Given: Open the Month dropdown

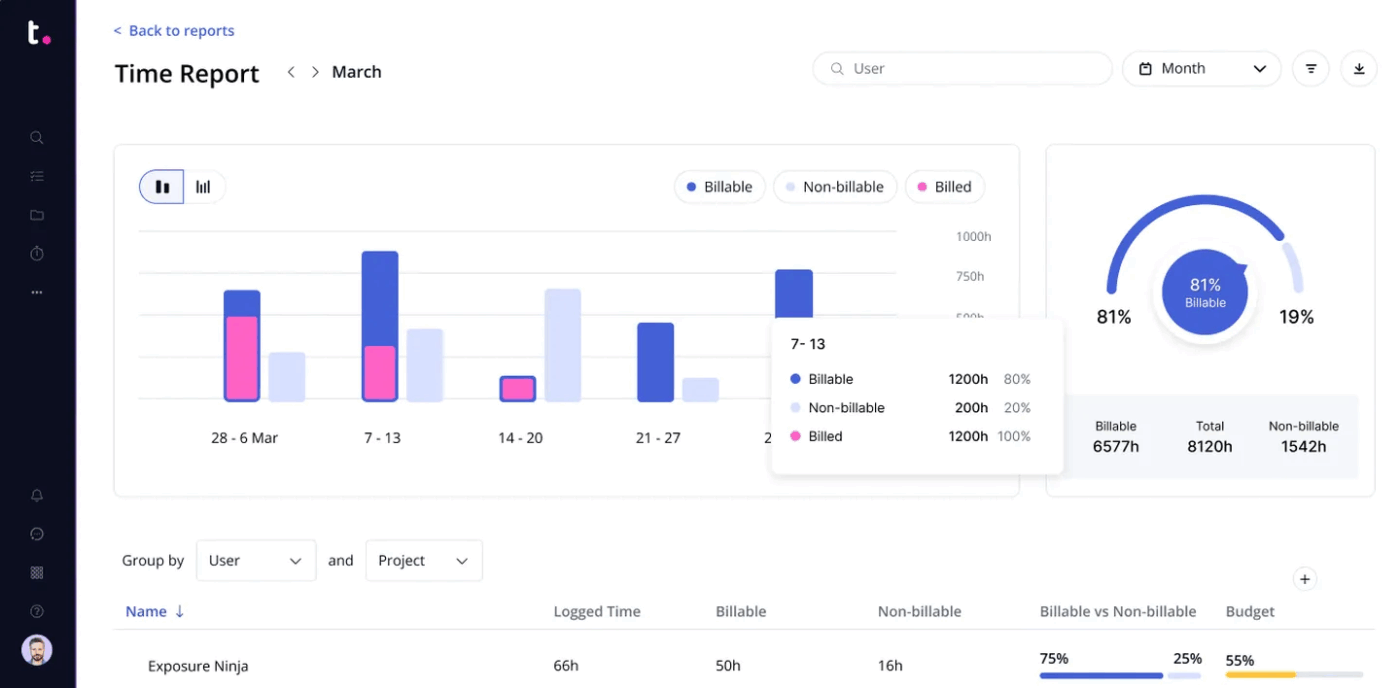Looking at the screenshot, I should (x=1201, y=68).
